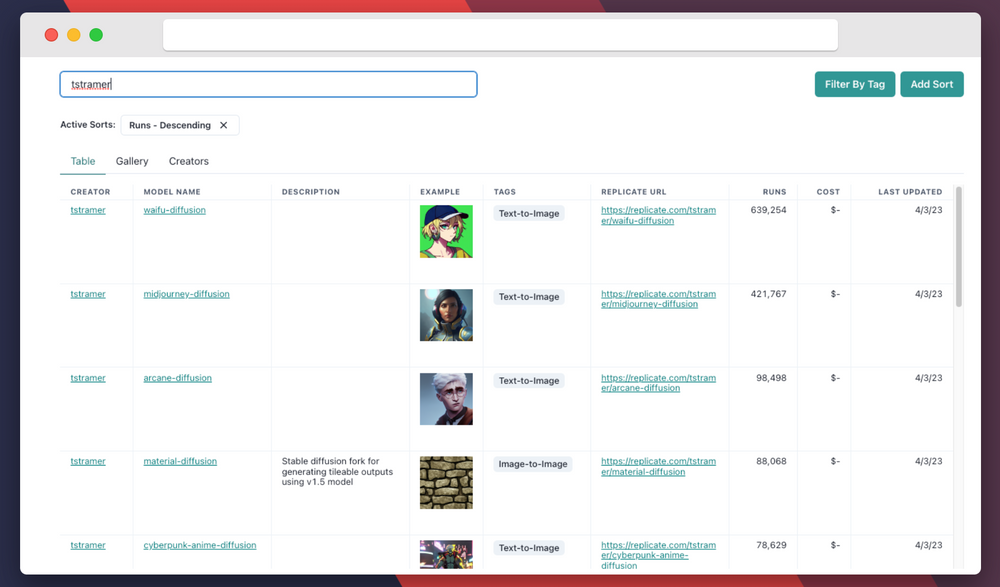Select the Table tab
Screen dimensions: 1000x587
[x=82, y=161]
